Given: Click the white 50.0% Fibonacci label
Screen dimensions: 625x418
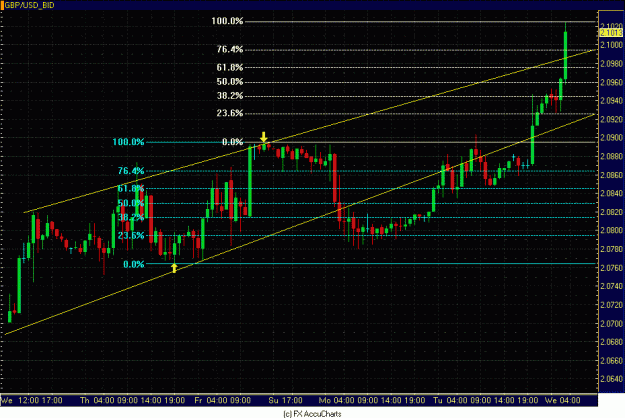Looking at the screenshot, I should click(x=230, y=82).
